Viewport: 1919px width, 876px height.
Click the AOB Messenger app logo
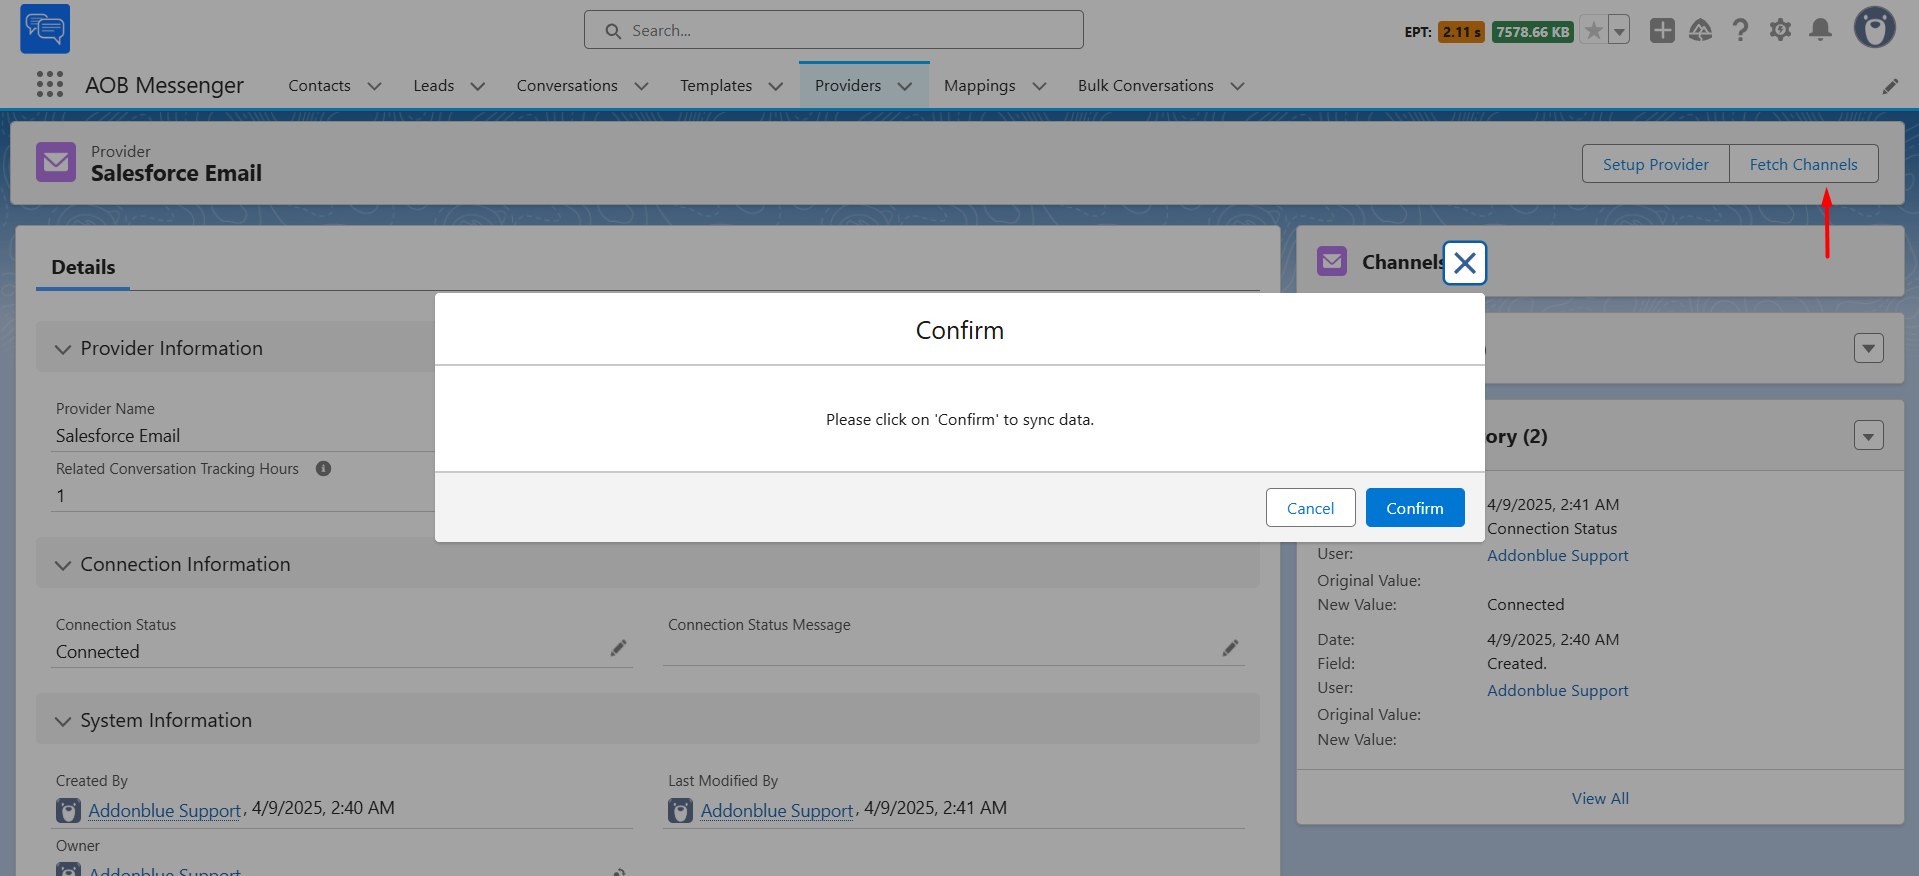click(45, 28)
